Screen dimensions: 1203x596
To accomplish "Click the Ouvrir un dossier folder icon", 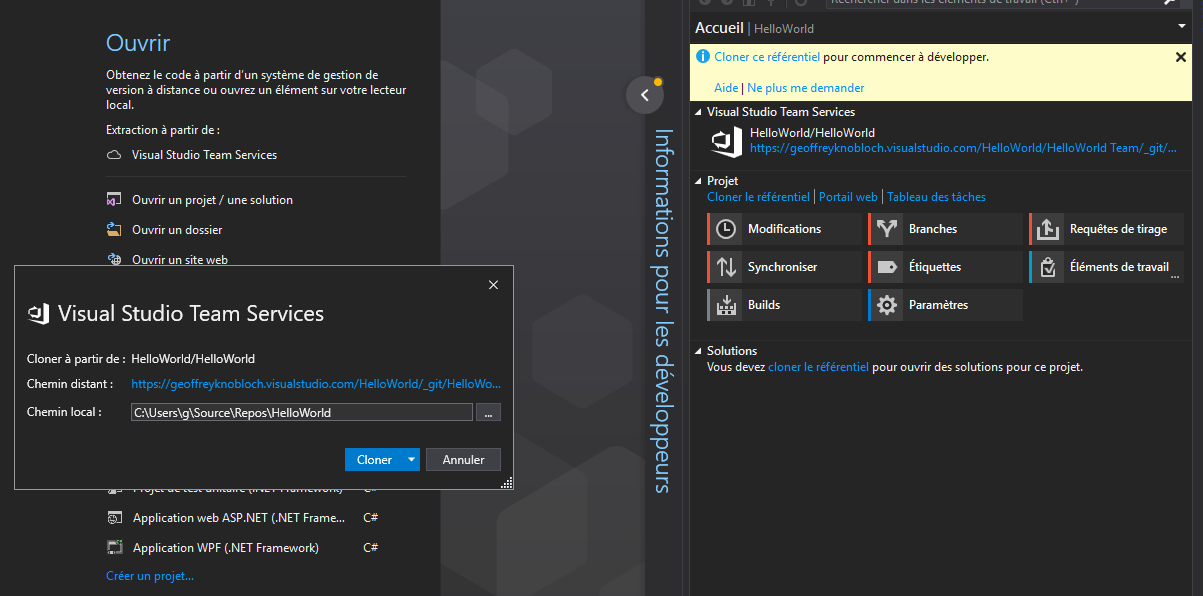I will 114,230.
